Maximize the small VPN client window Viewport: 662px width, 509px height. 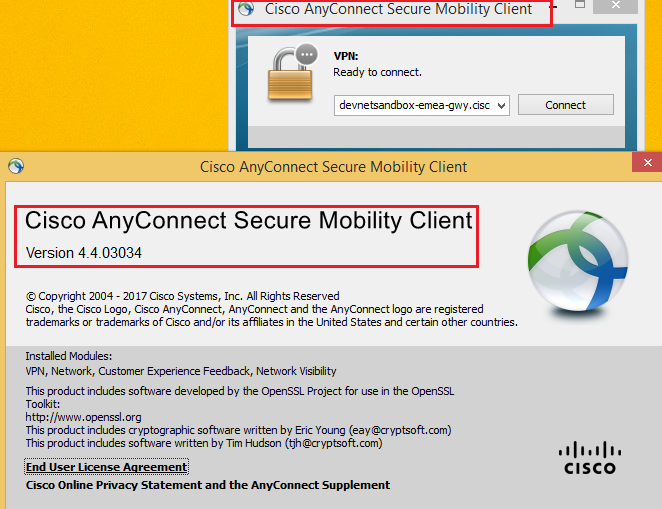coord(580,5)
